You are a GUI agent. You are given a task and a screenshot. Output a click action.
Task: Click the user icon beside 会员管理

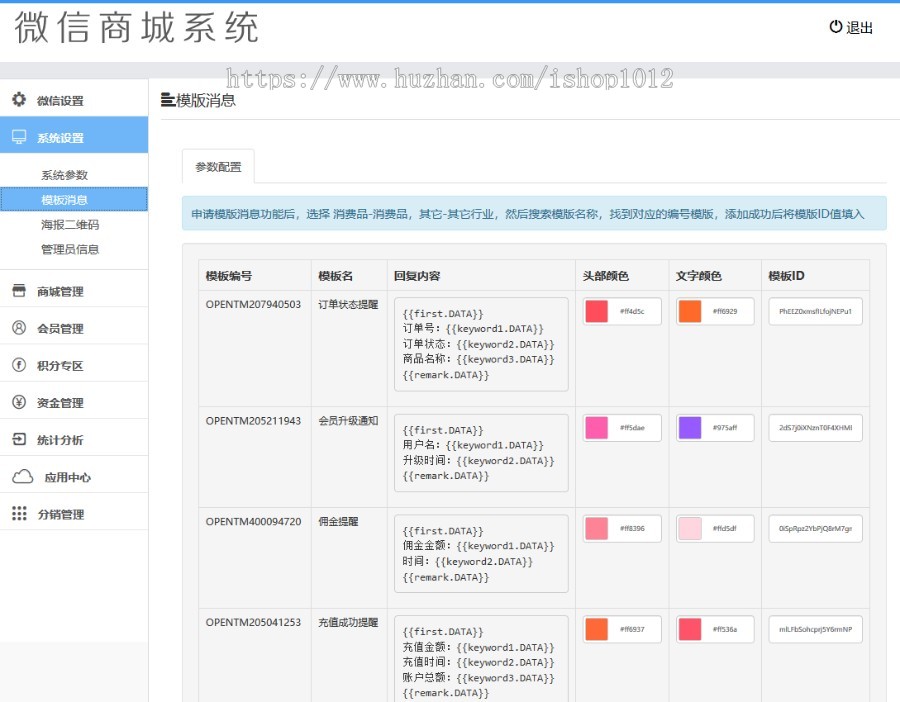(x=19, y=328)
